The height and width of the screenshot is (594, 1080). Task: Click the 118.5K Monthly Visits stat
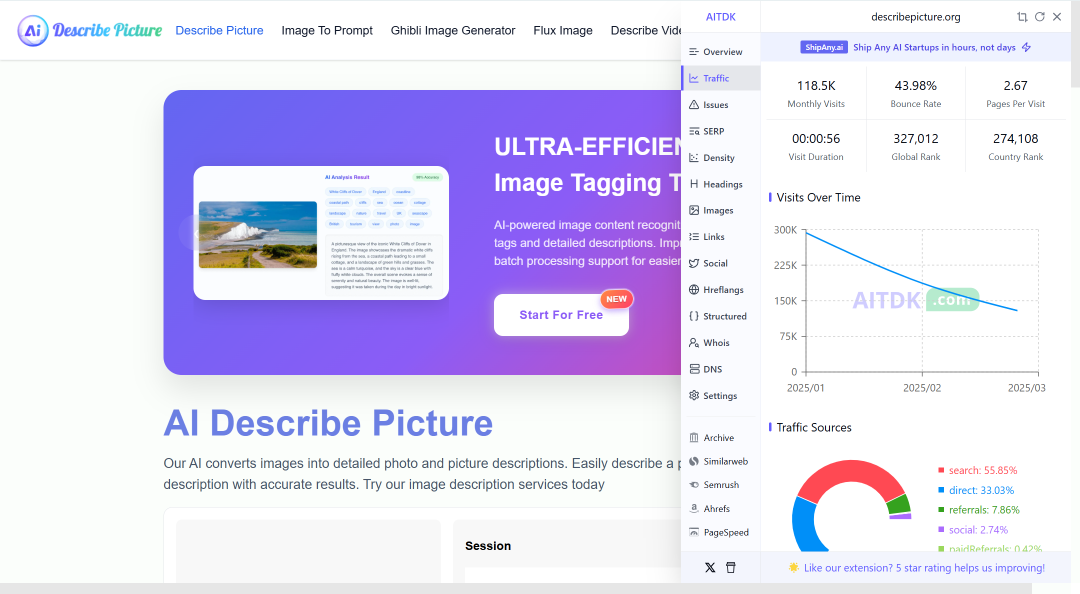tap(816, 94)
